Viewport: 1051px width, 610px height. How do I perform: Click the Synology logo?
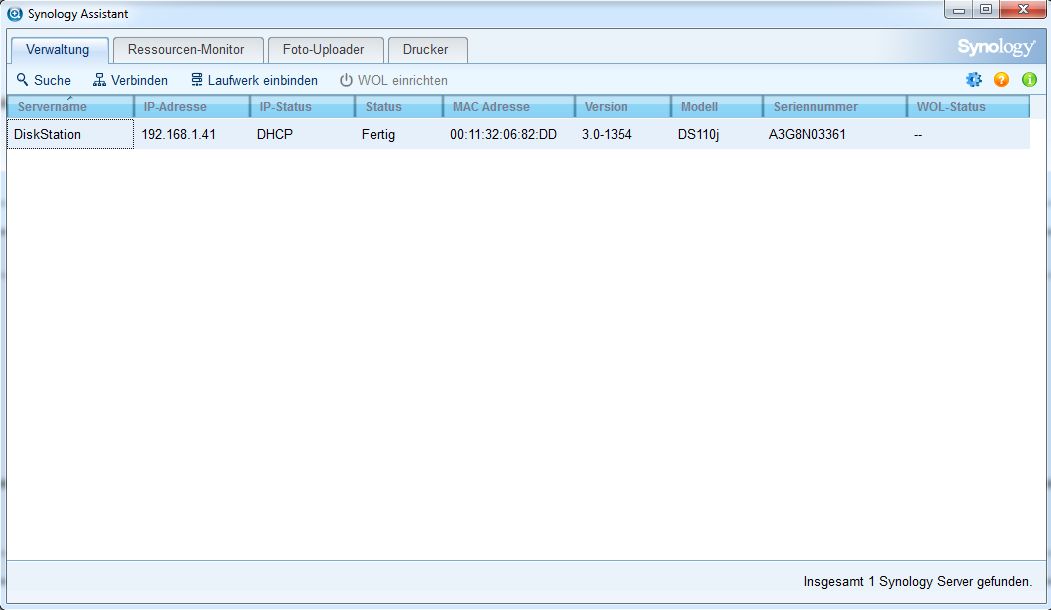click(x=995, y=48)
